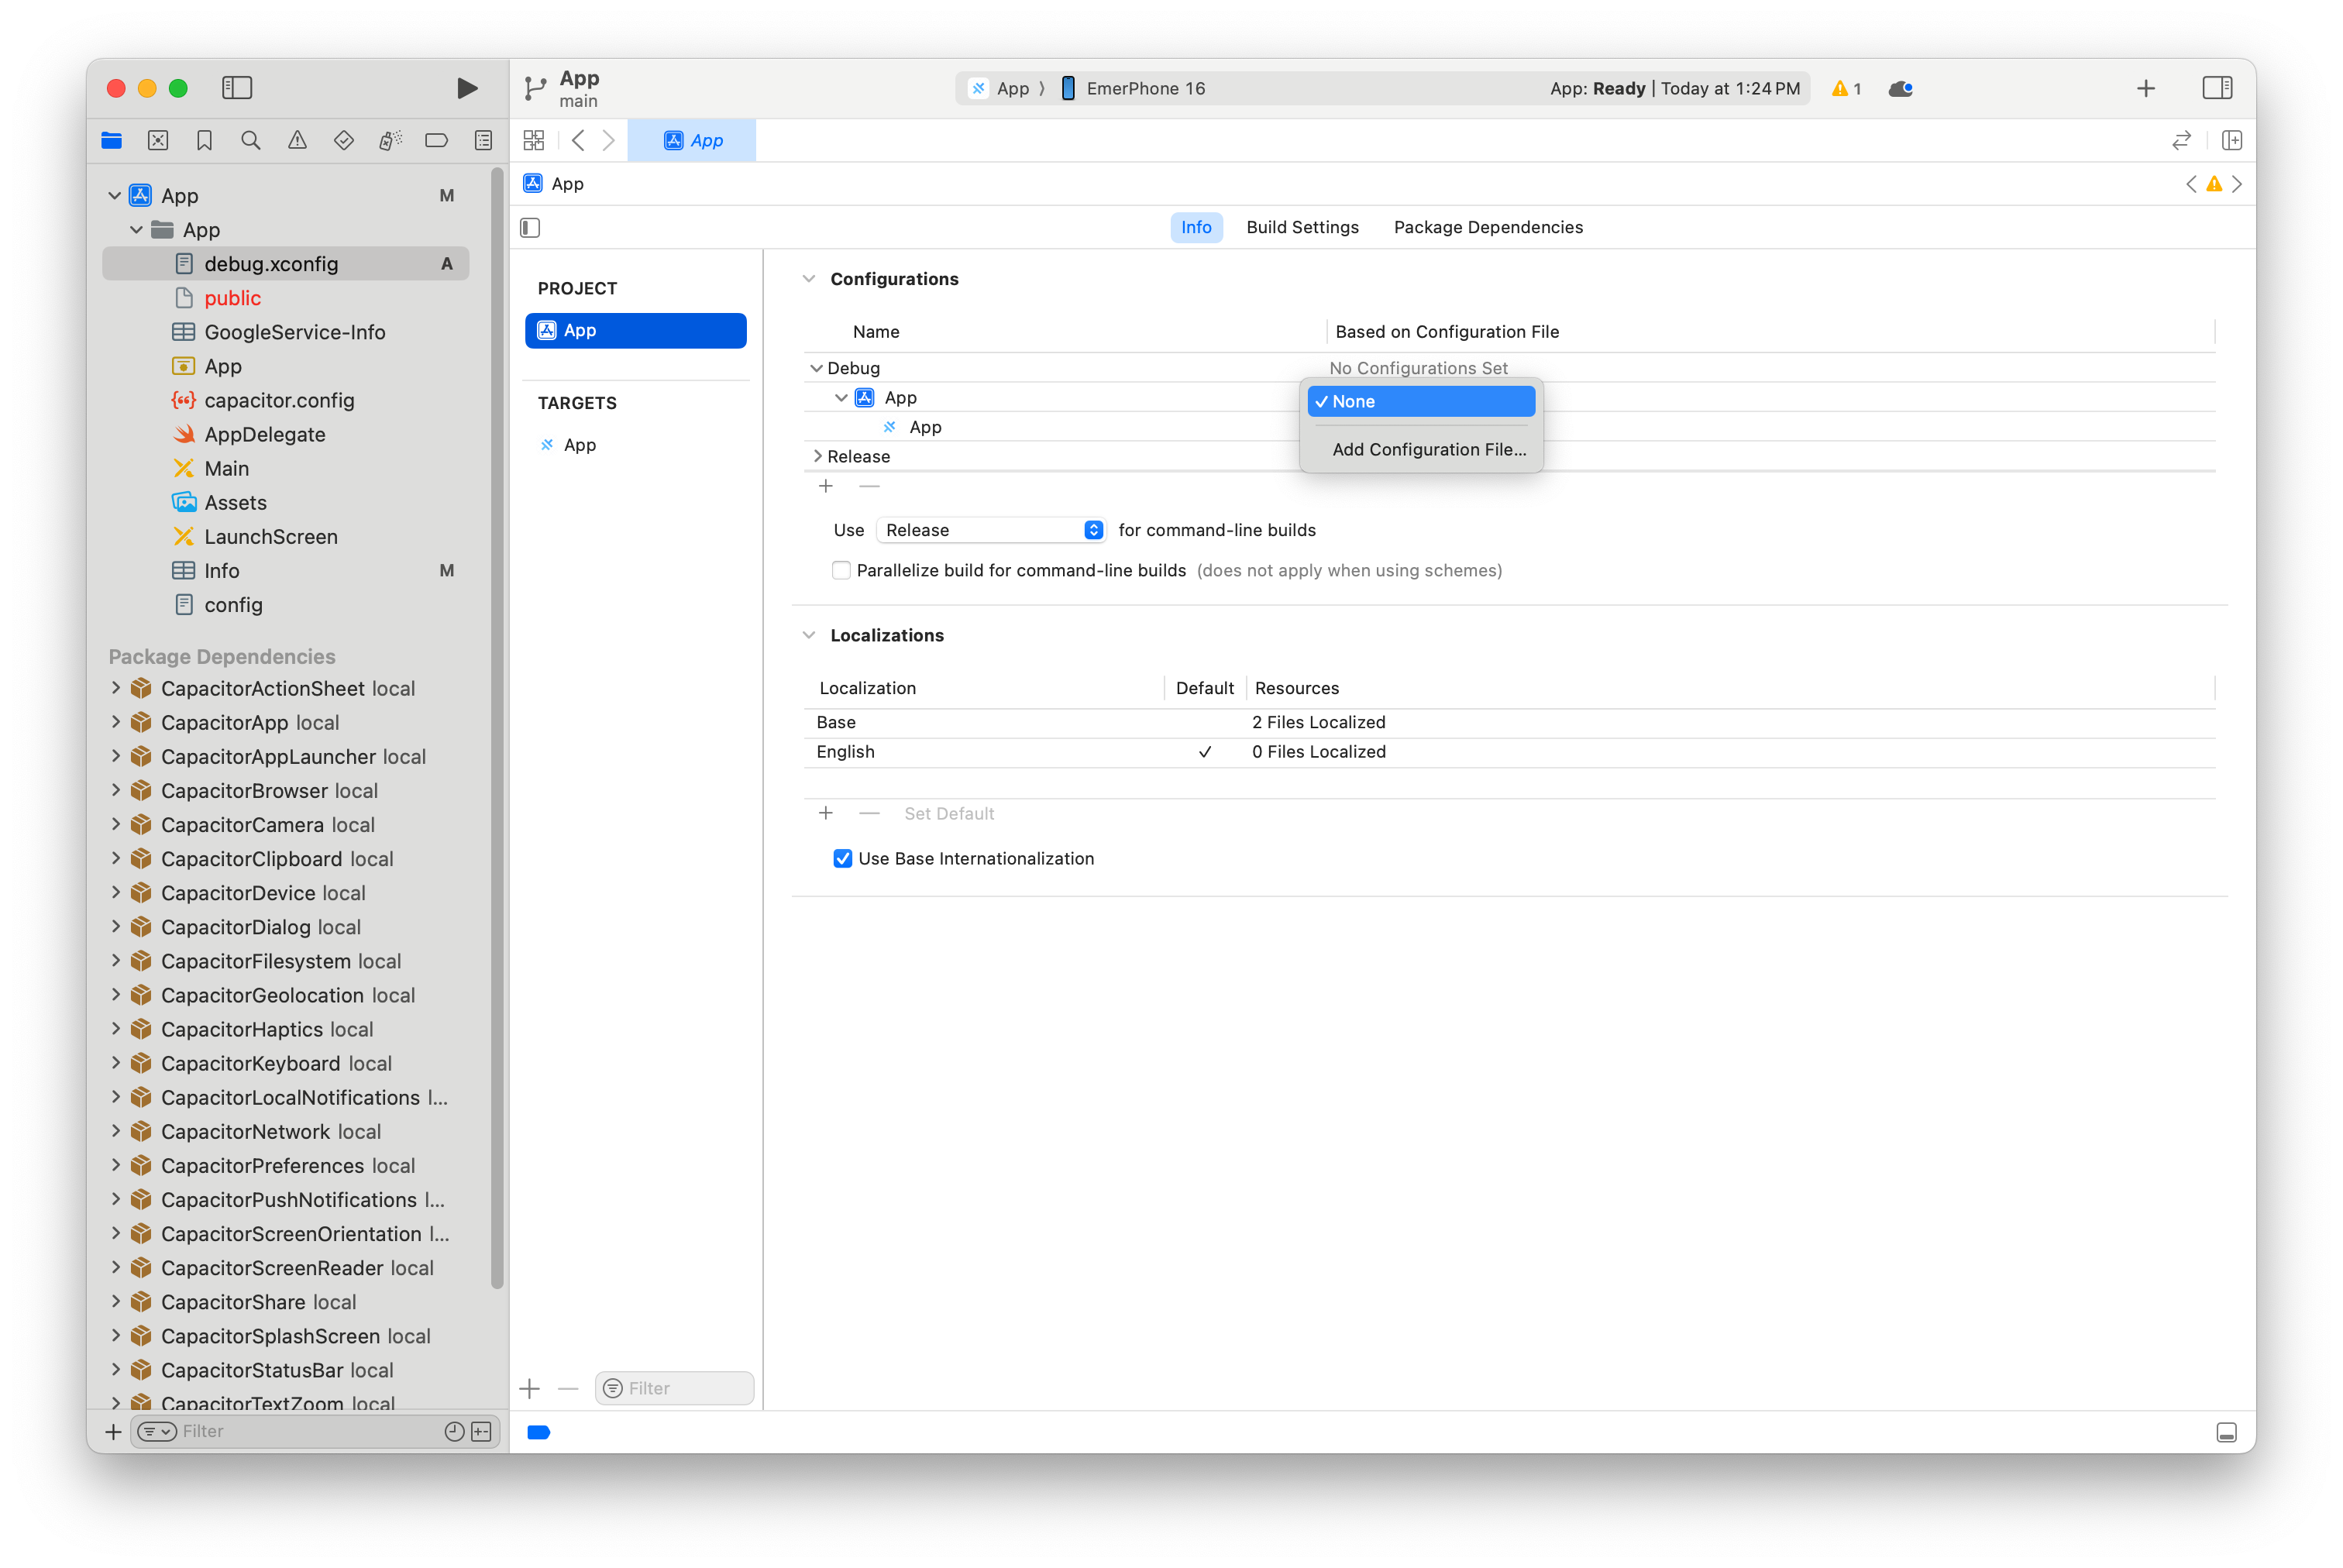Select the App target under TARGETS
The width and height of the screenshot is (2343, 1568).
click(579, 445)
